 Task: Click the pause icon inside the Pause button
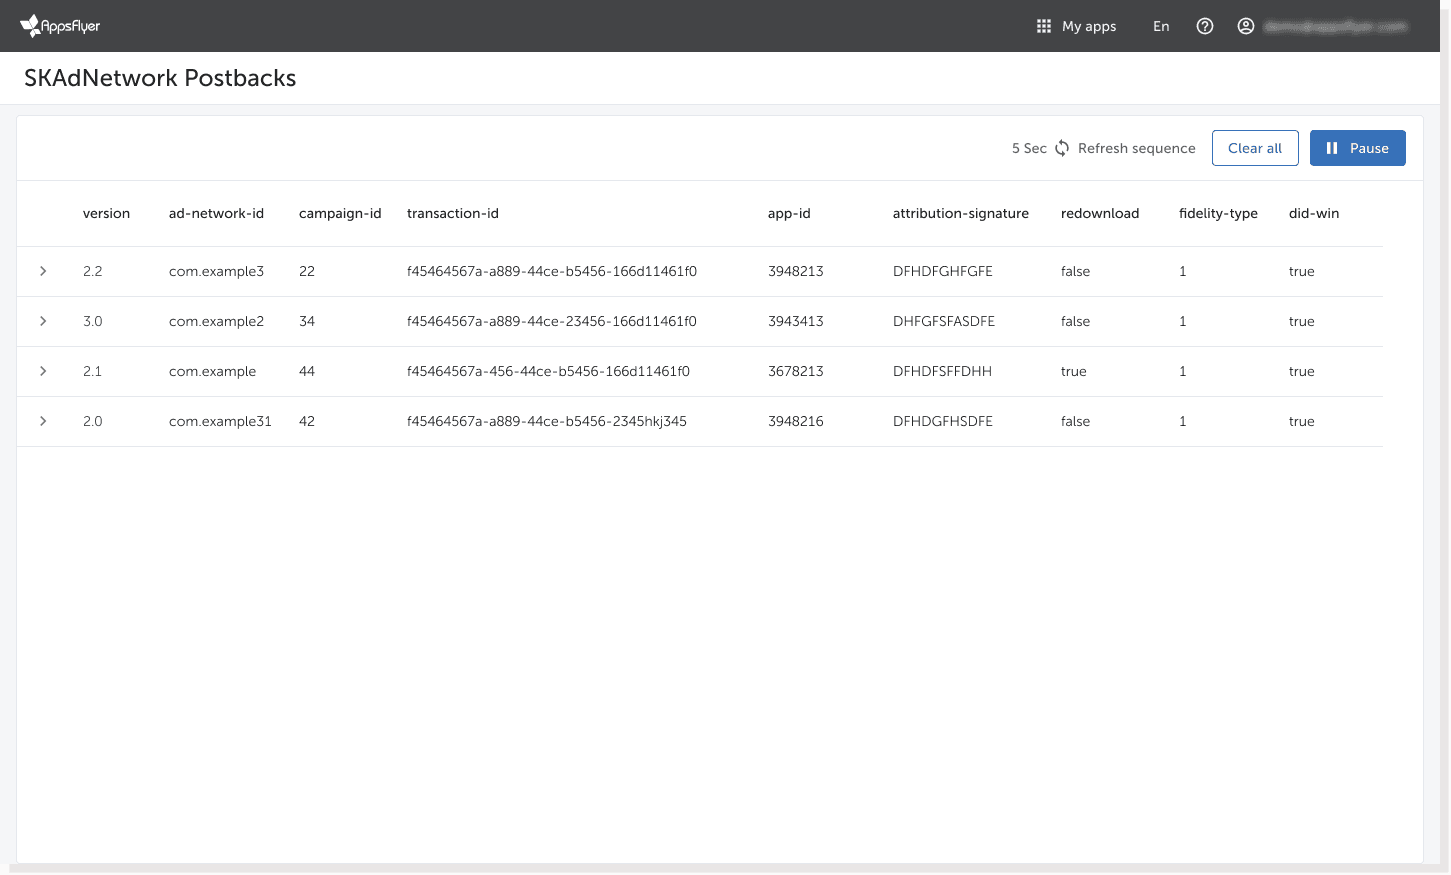(x=1332, y=147)
